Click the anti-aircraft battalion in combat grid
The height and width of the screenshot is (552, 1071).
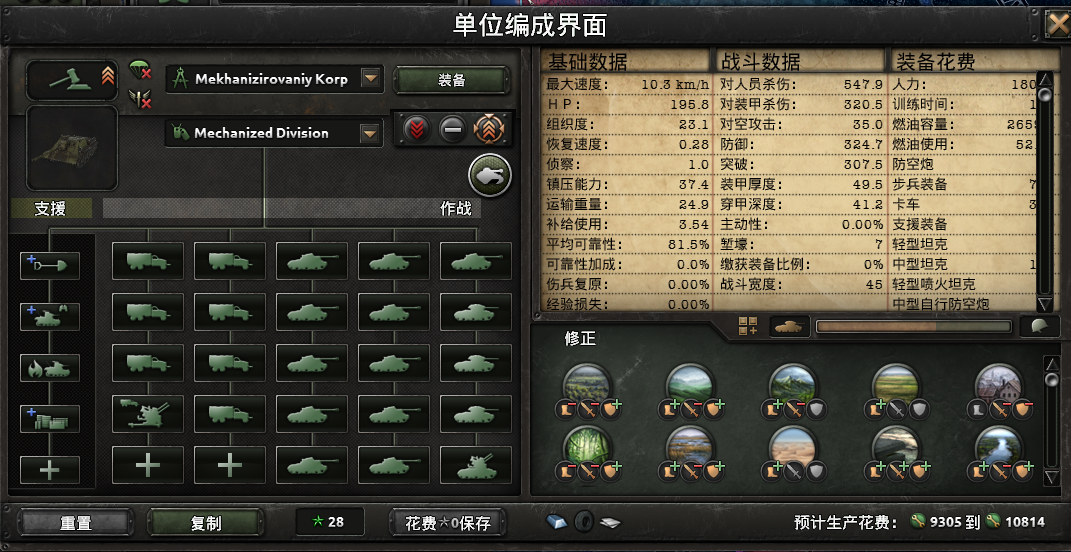(x=148, y=413)
